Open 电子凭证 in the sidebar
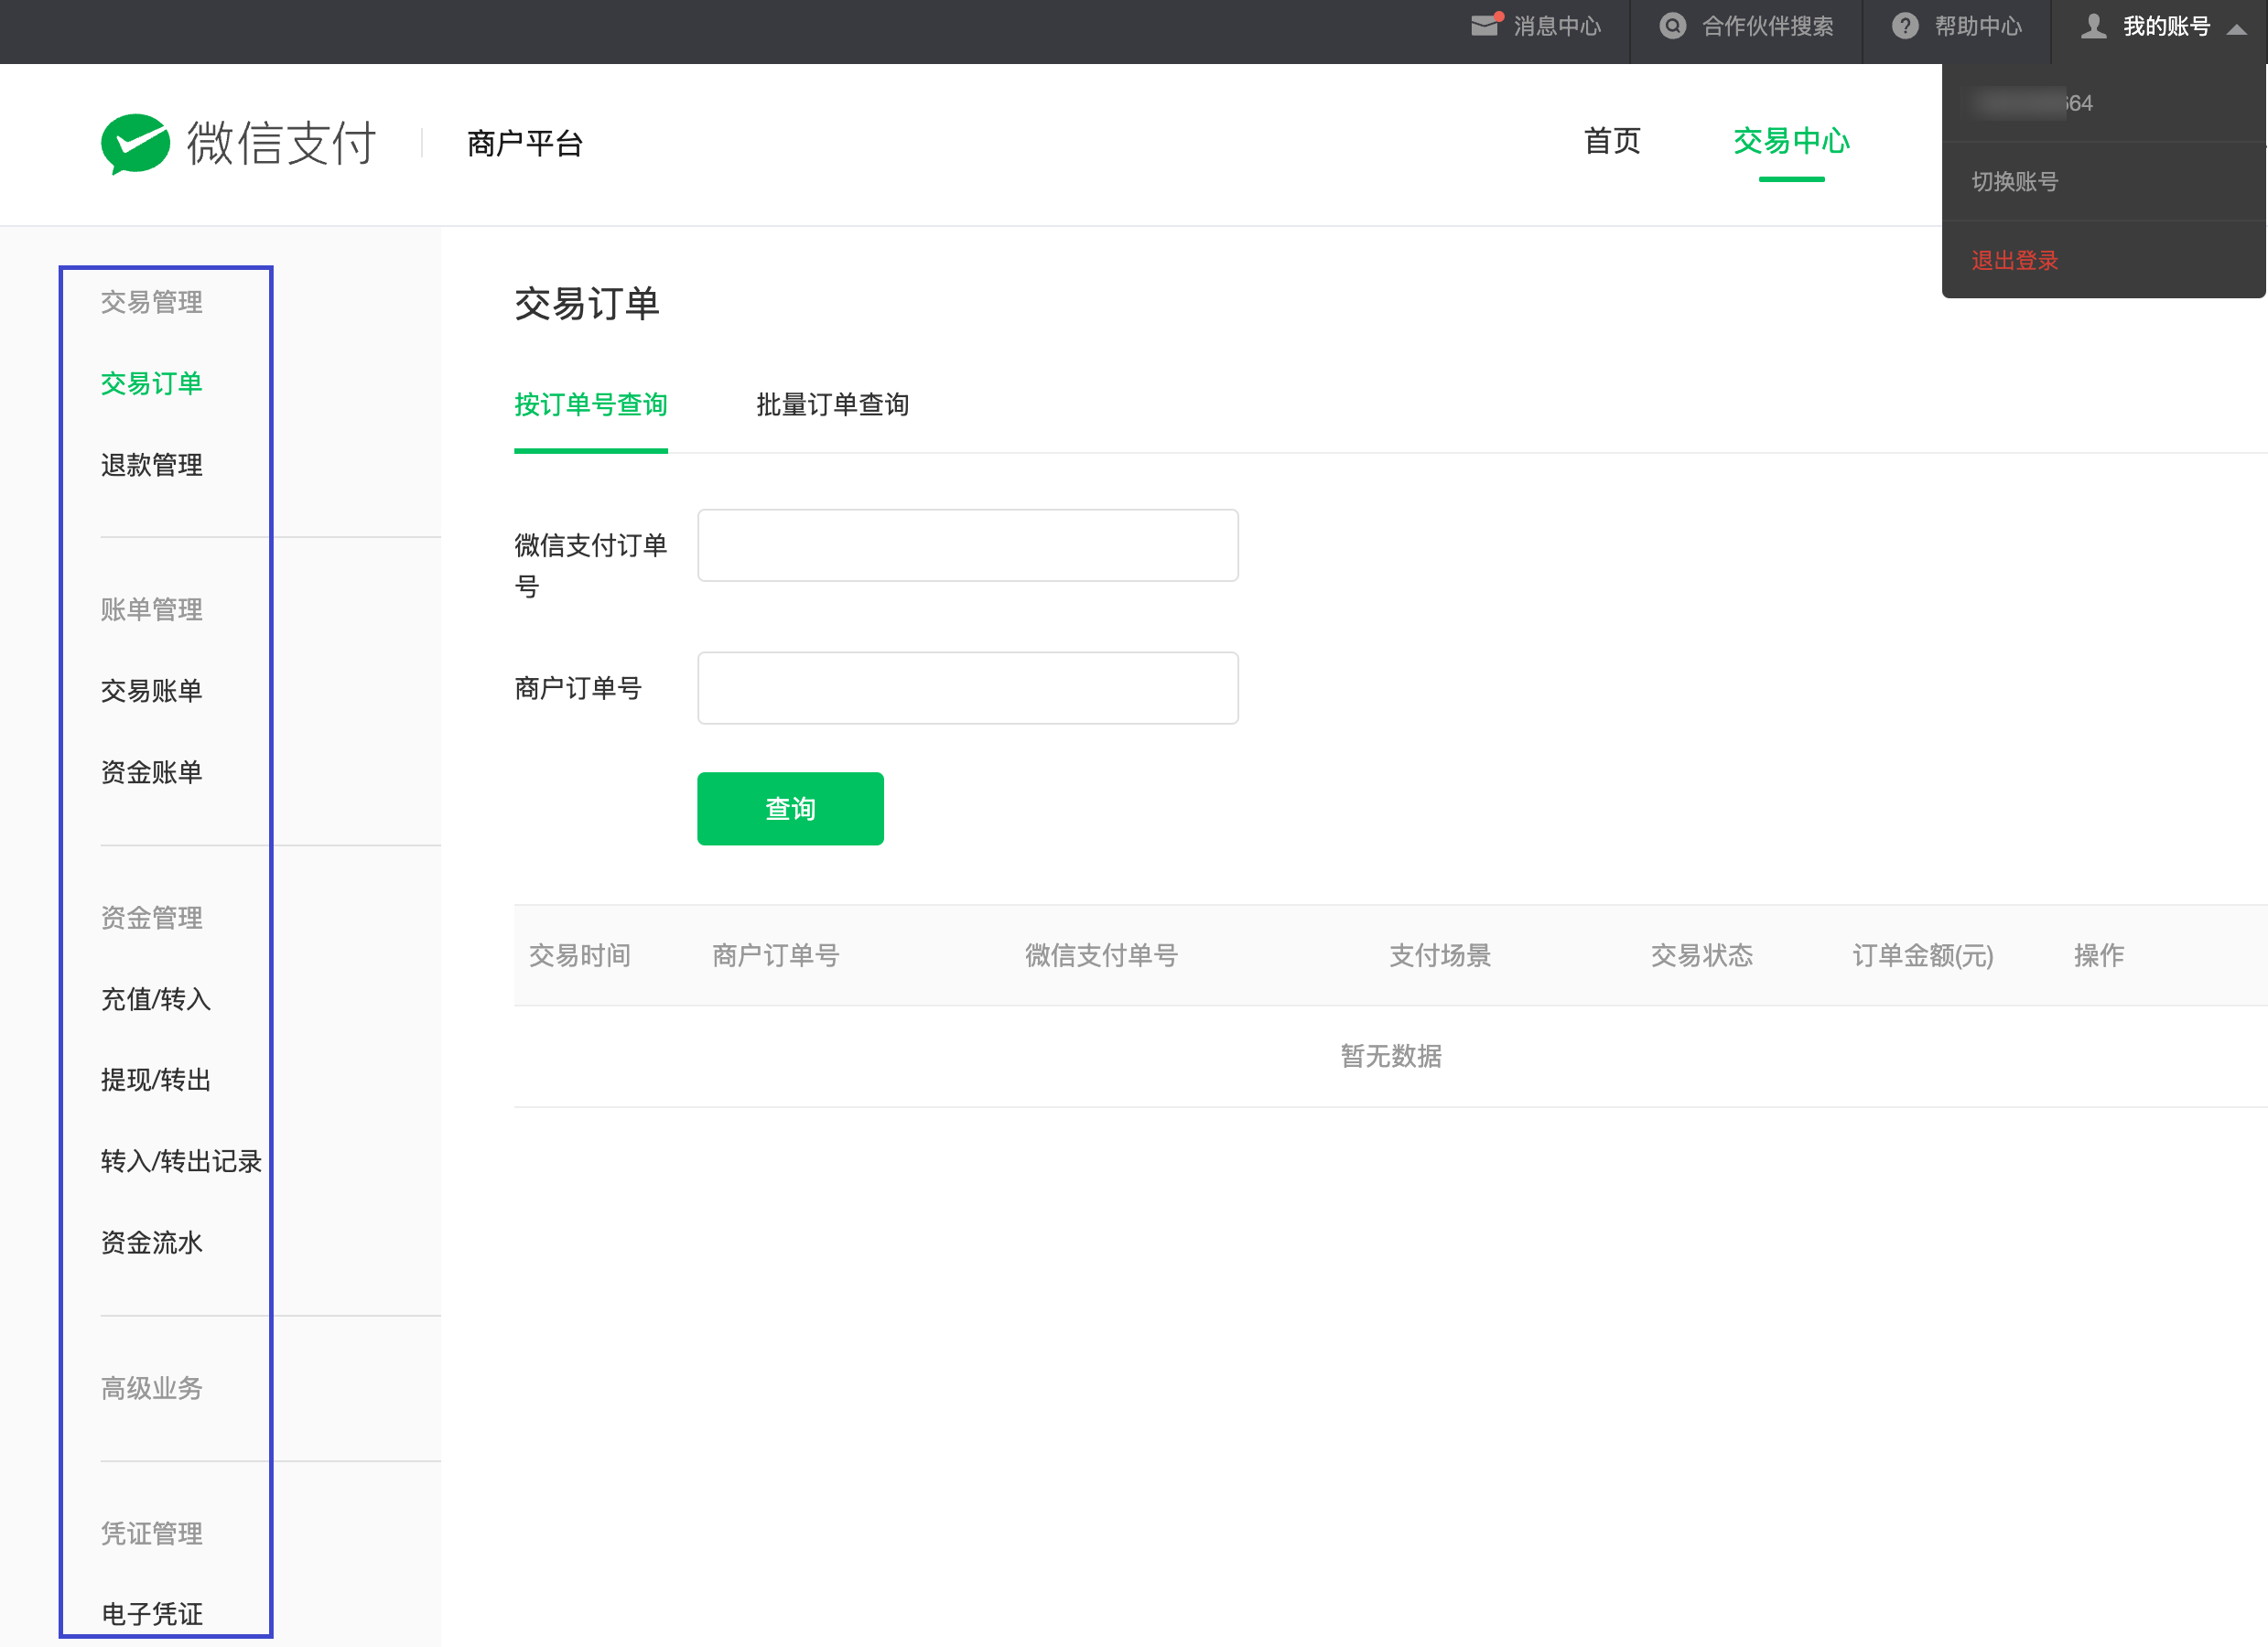Image resolution: width=2268 pixels, height=1647 pixels. [x=152, y=1614]
